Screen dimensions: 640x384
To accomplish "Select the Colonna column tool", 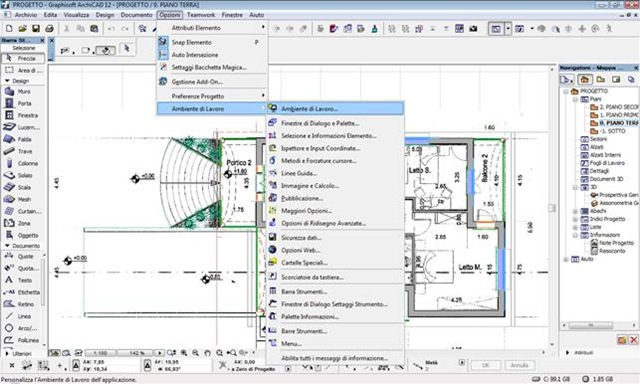I will [23, 163].
